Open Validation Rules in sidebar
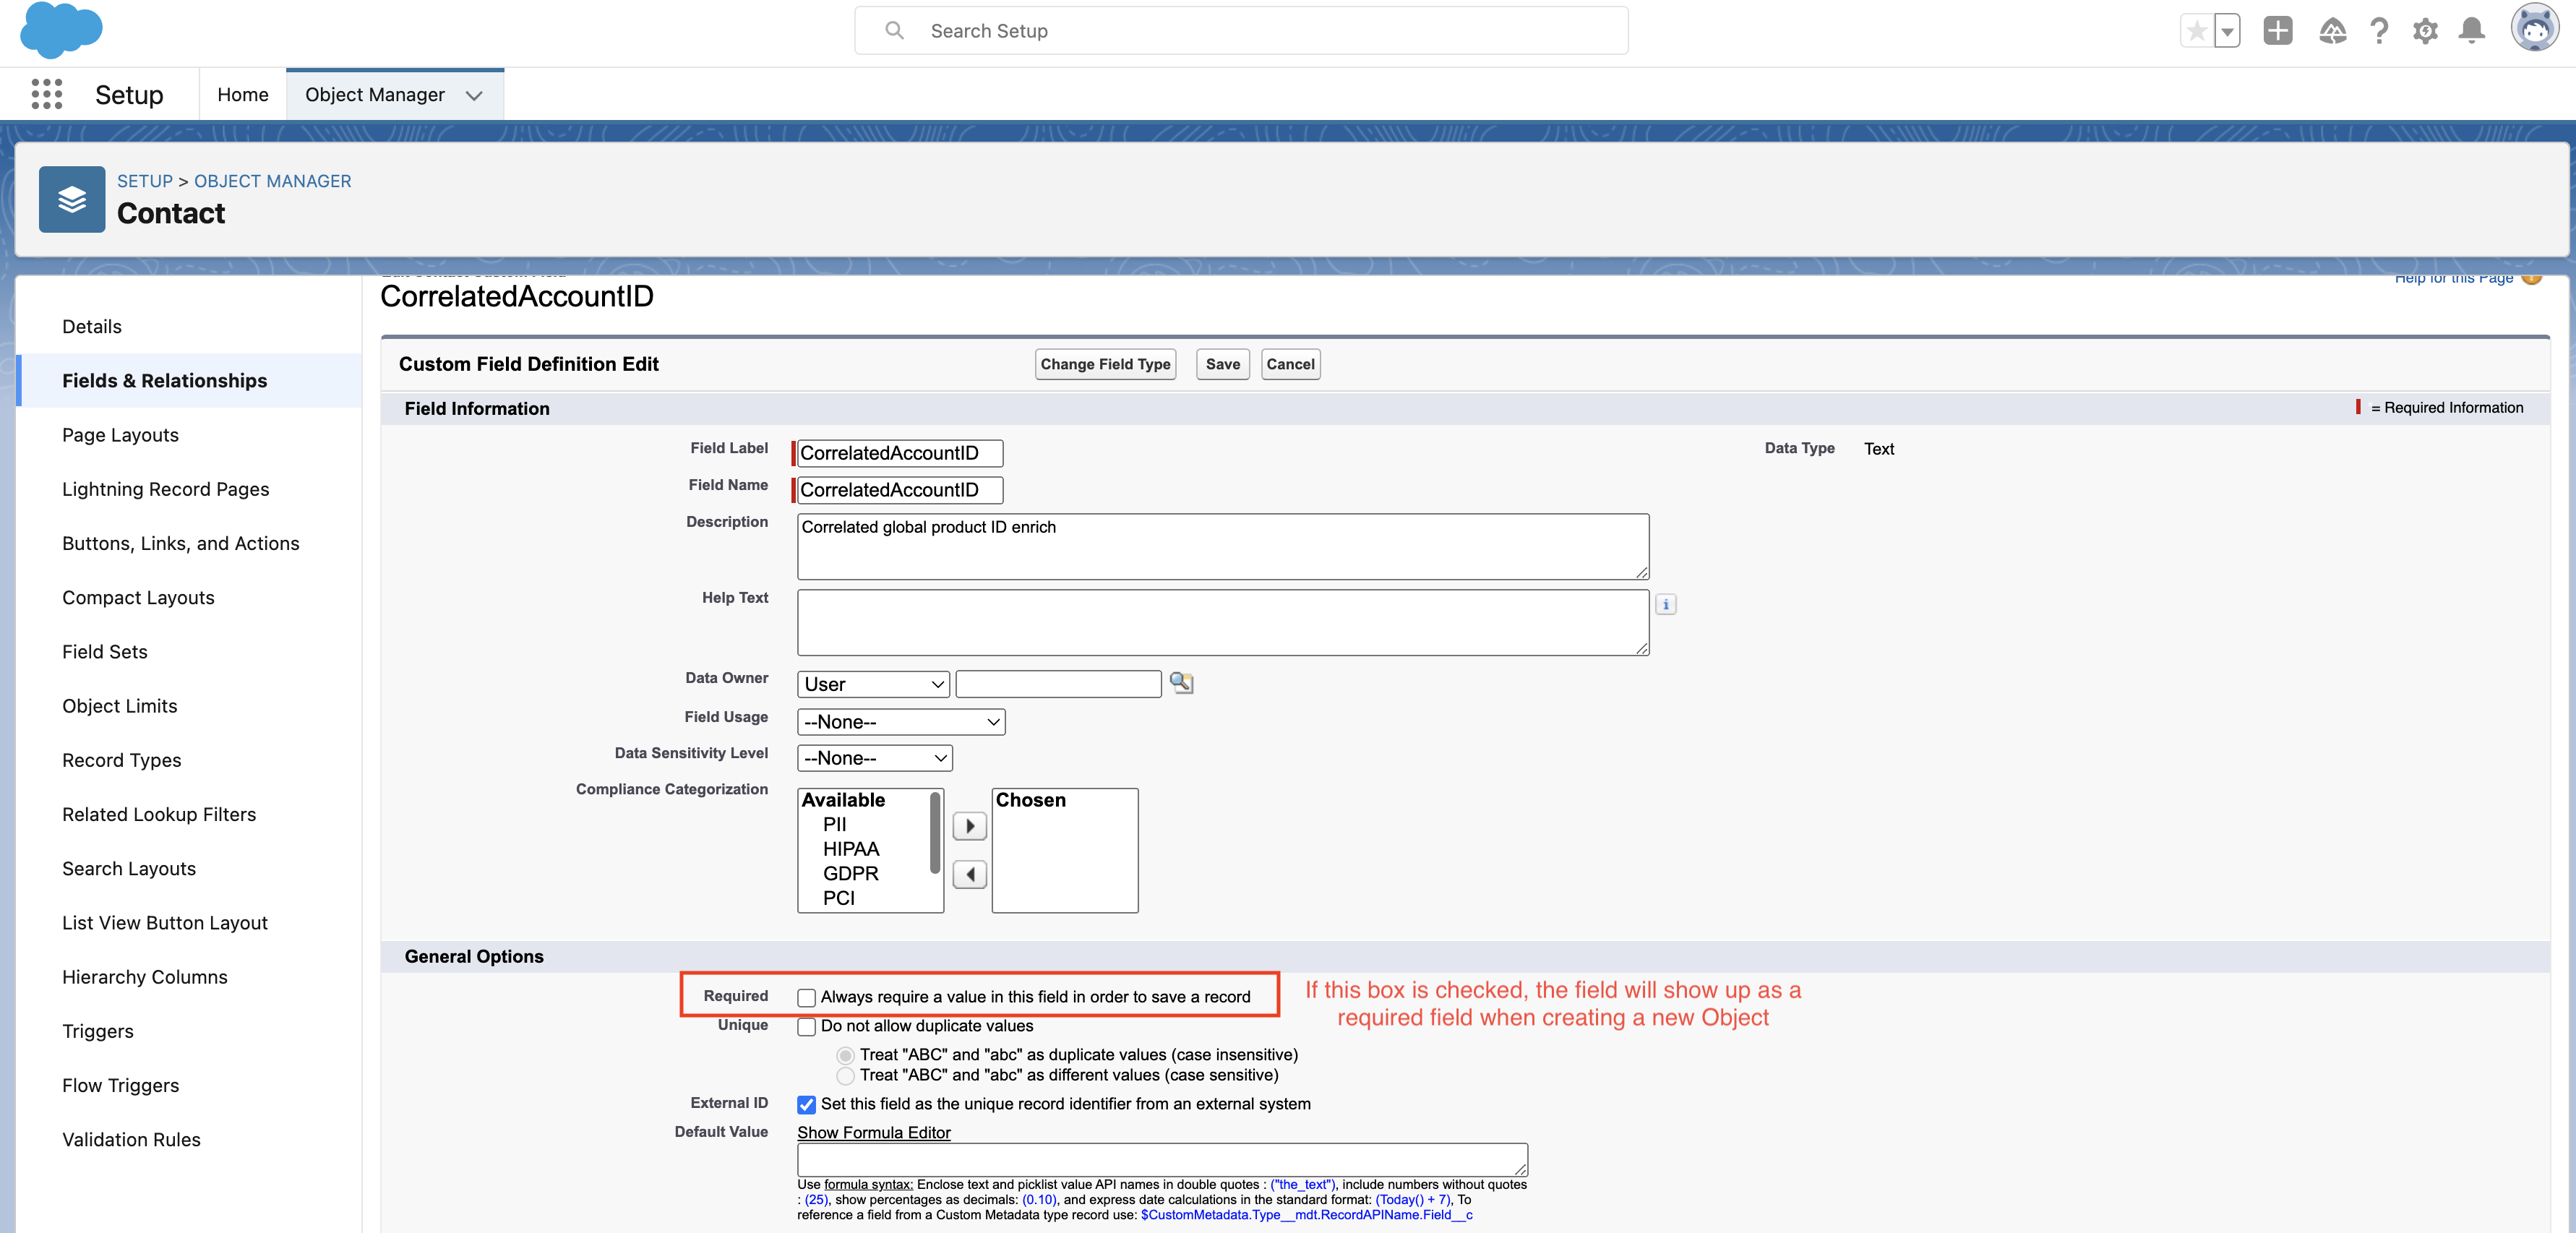 [132, 1140]
